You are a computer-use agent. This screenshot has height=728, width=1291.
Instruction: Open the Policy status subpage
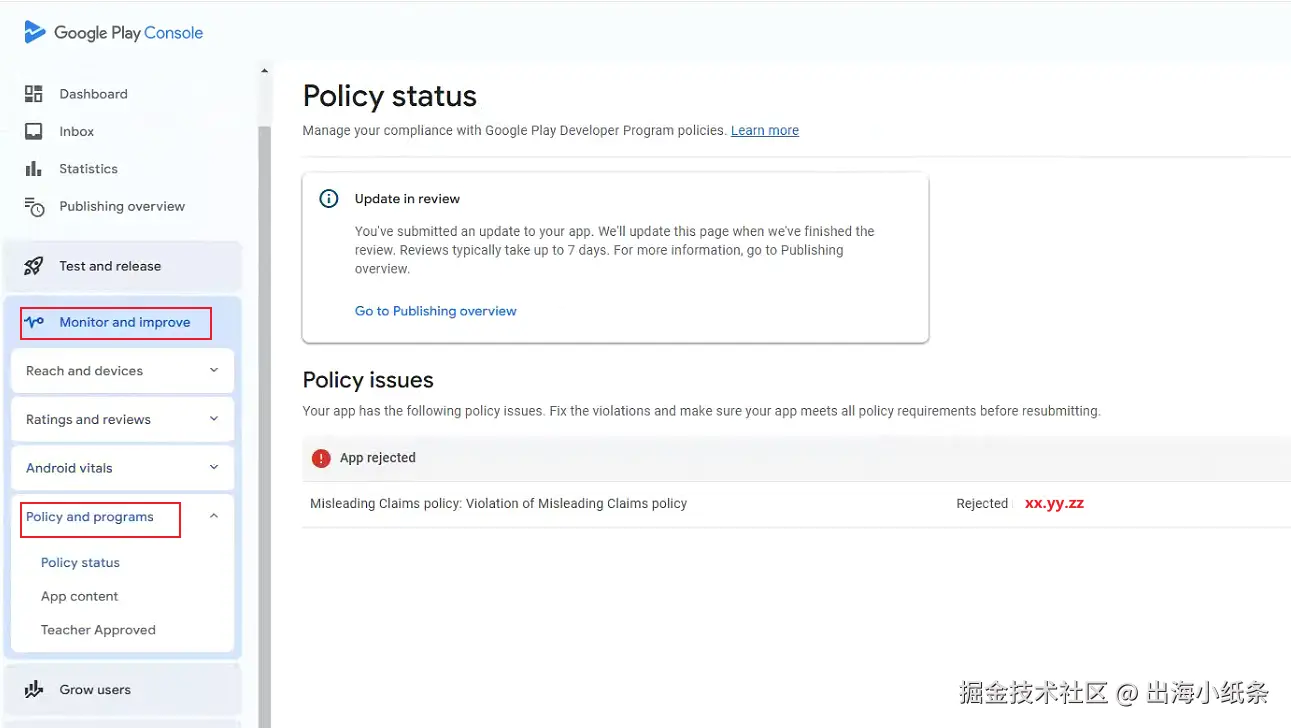tap(80, 563)
